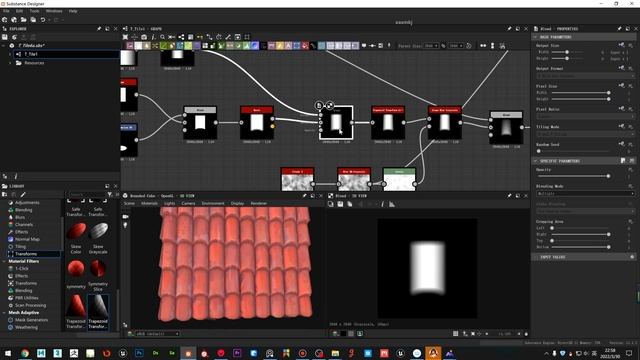The width and height of the screenshot is (640, 360).
Task: Open the Lights menu in 3D view
Action: pyautogui.click(x=169, y=203)
